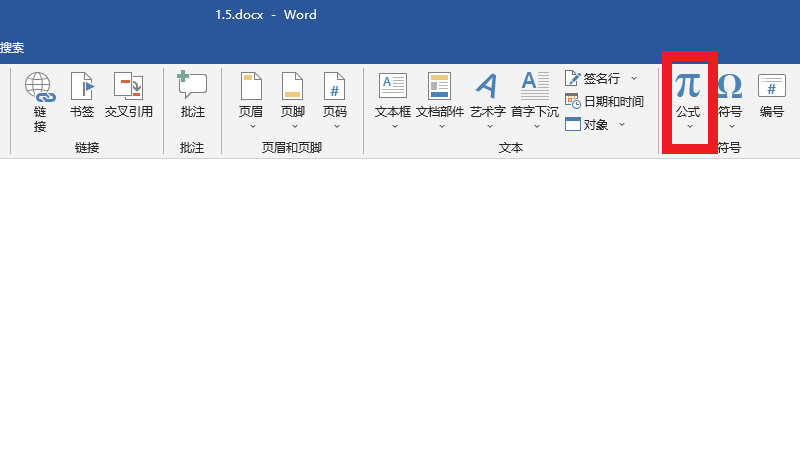Screen dimensions: 800x450
Task: Insert 编号 number via the # icon
Action: click(x=771, y=87)
